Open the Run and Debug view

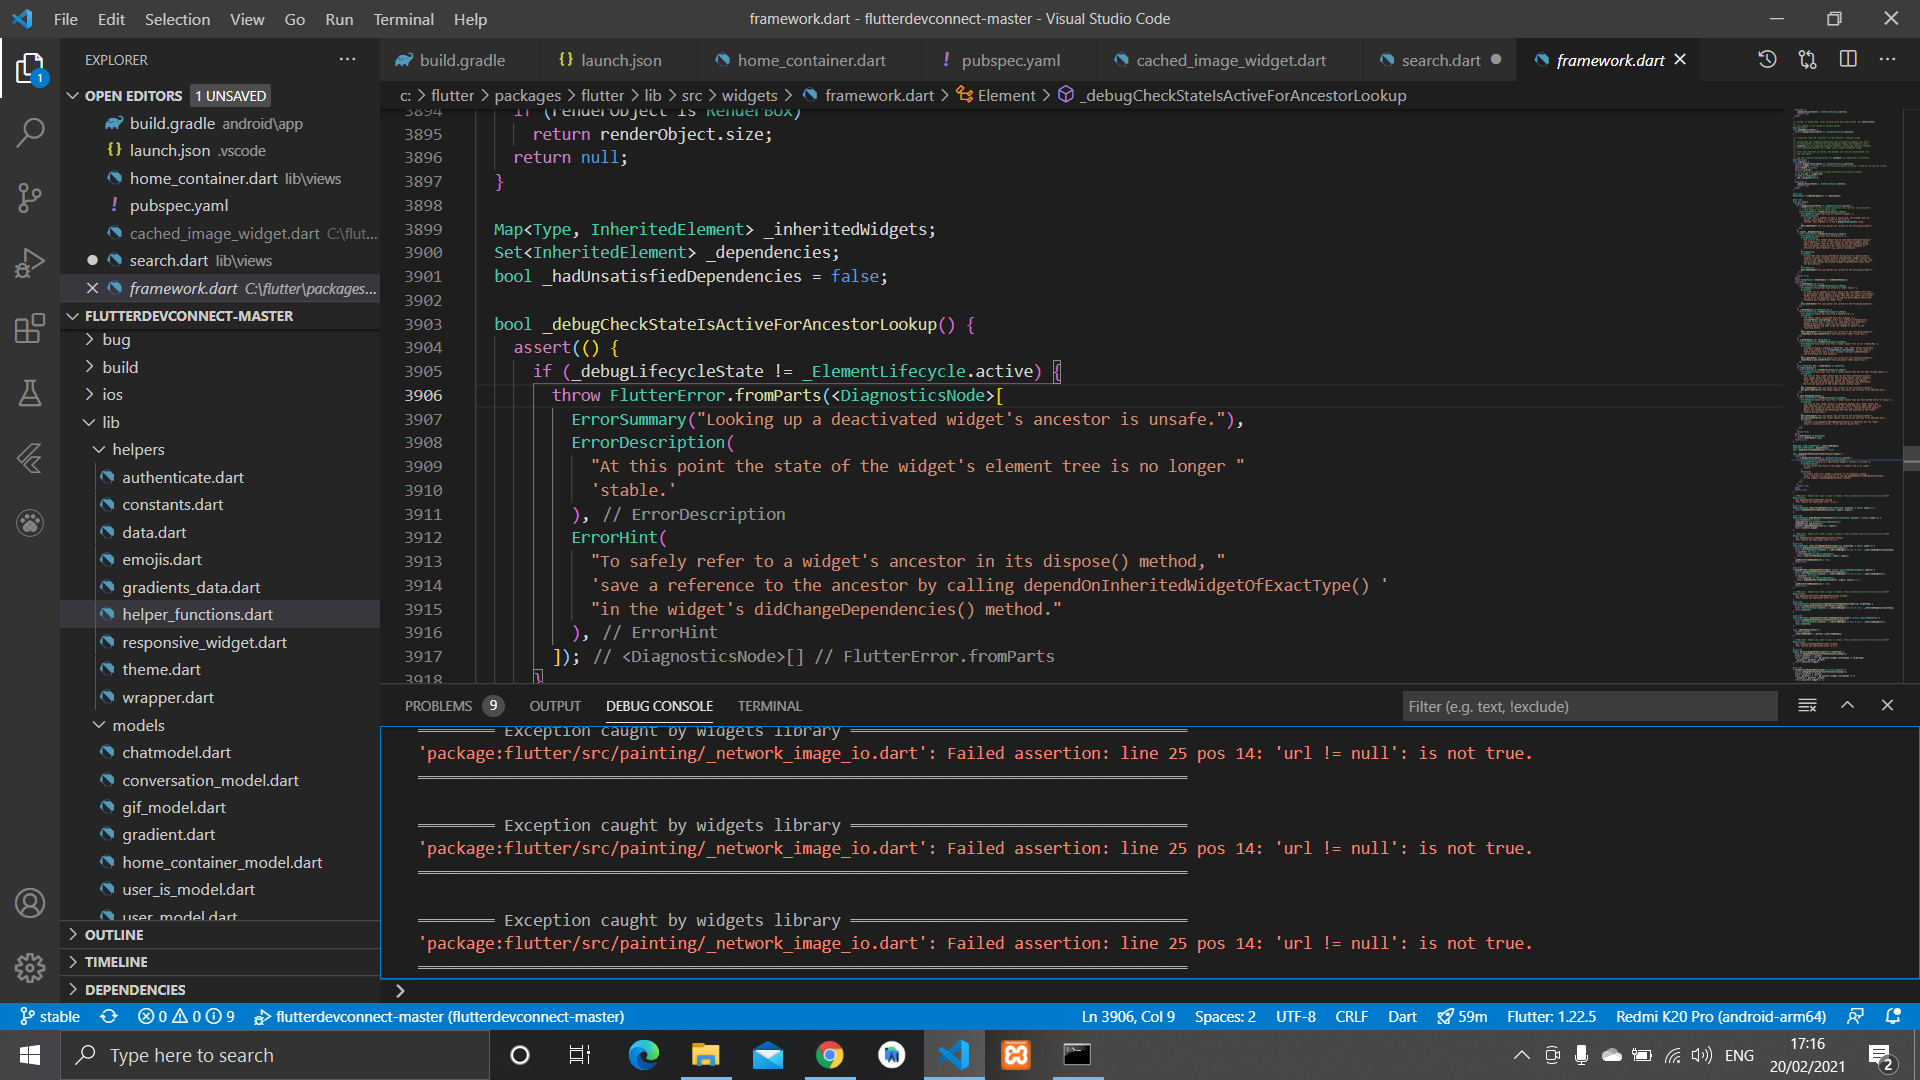coord(30,262)
